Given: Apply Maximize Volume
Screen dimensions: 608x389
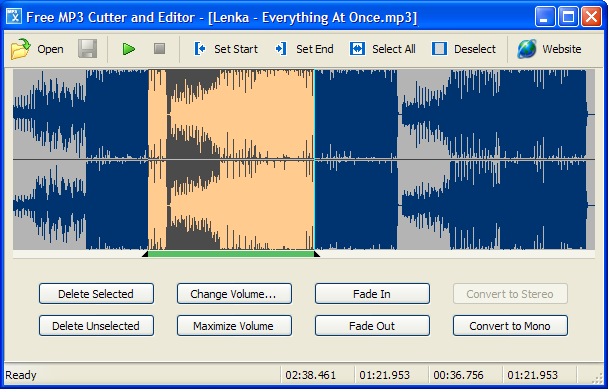Looking at the screenshot, I should (x=234, y=325).
